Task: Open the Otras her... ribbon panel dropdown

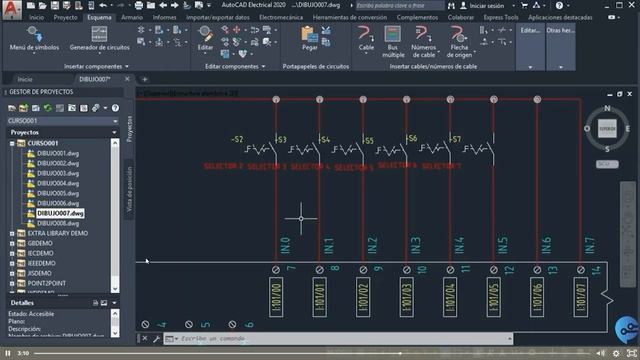Action: [x=560, y=47]
